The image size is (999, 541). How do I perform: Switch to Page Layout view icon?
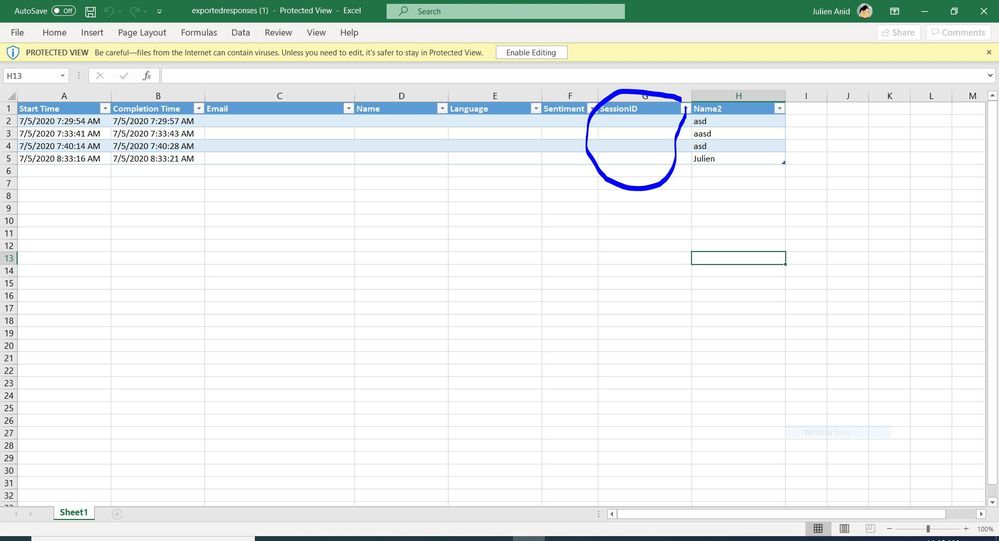[x=844, y=529]
